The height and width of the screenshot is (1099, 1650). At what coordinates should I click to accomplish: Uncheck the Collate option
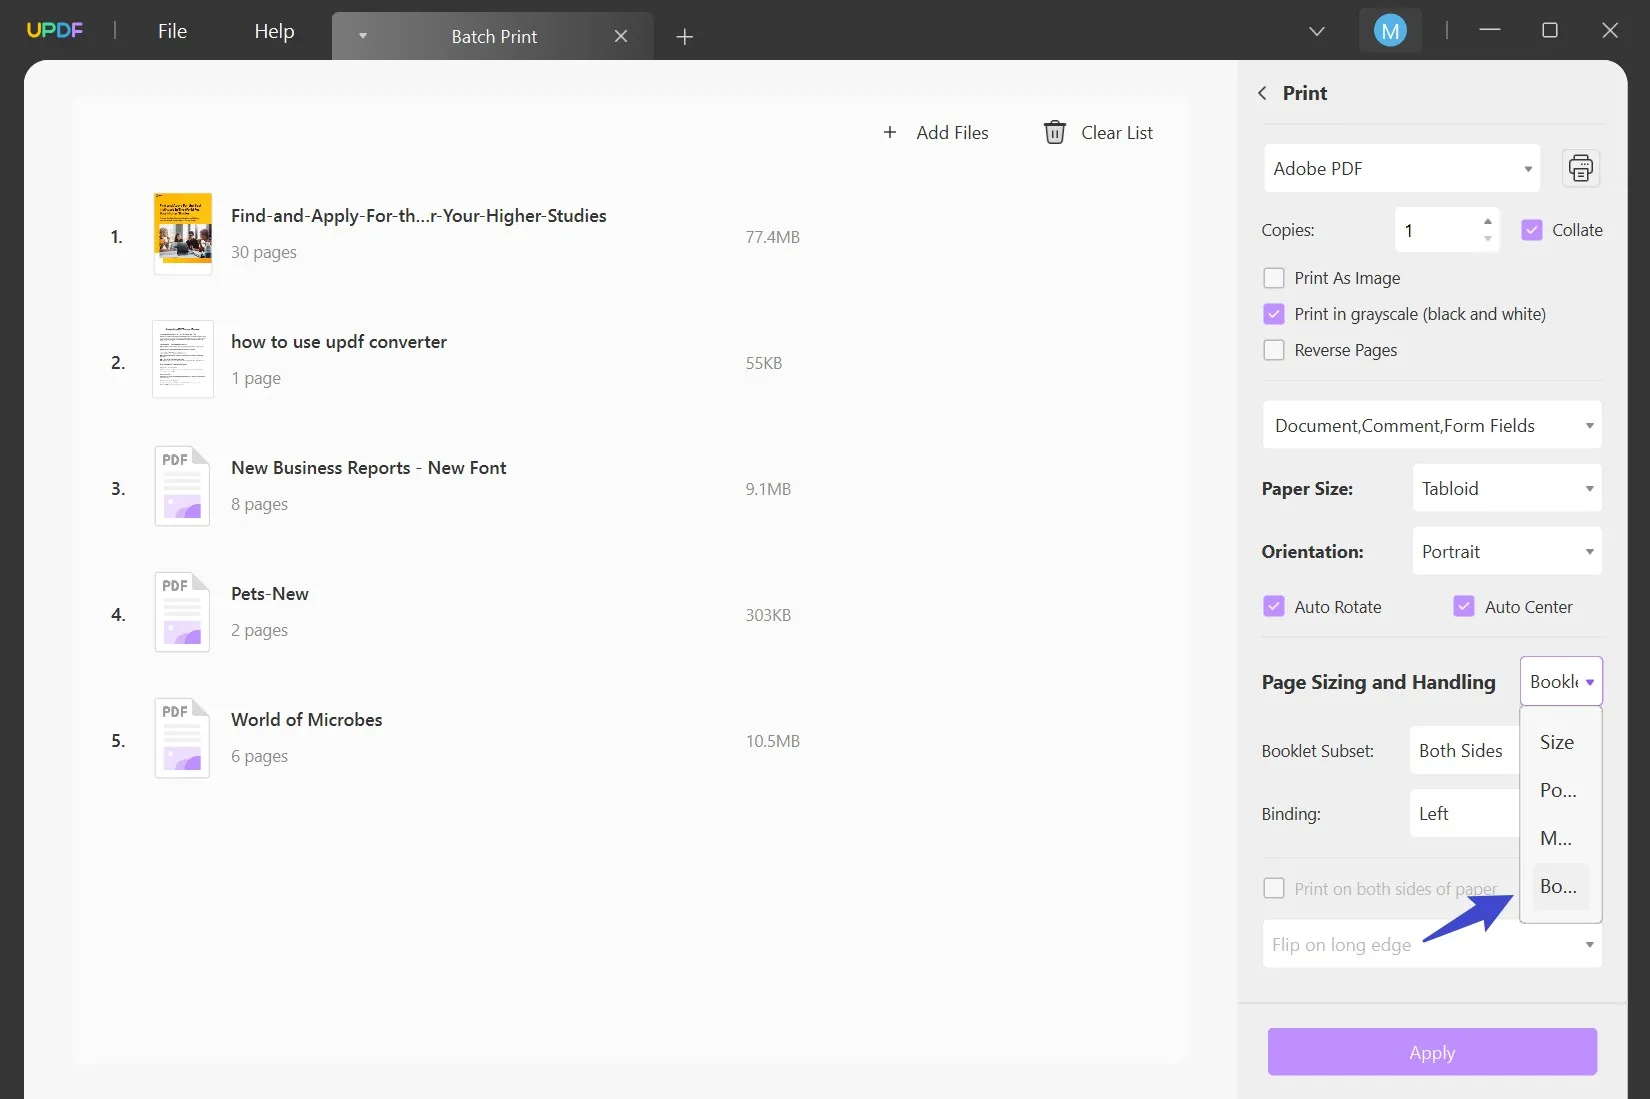tap(1531, 229)
